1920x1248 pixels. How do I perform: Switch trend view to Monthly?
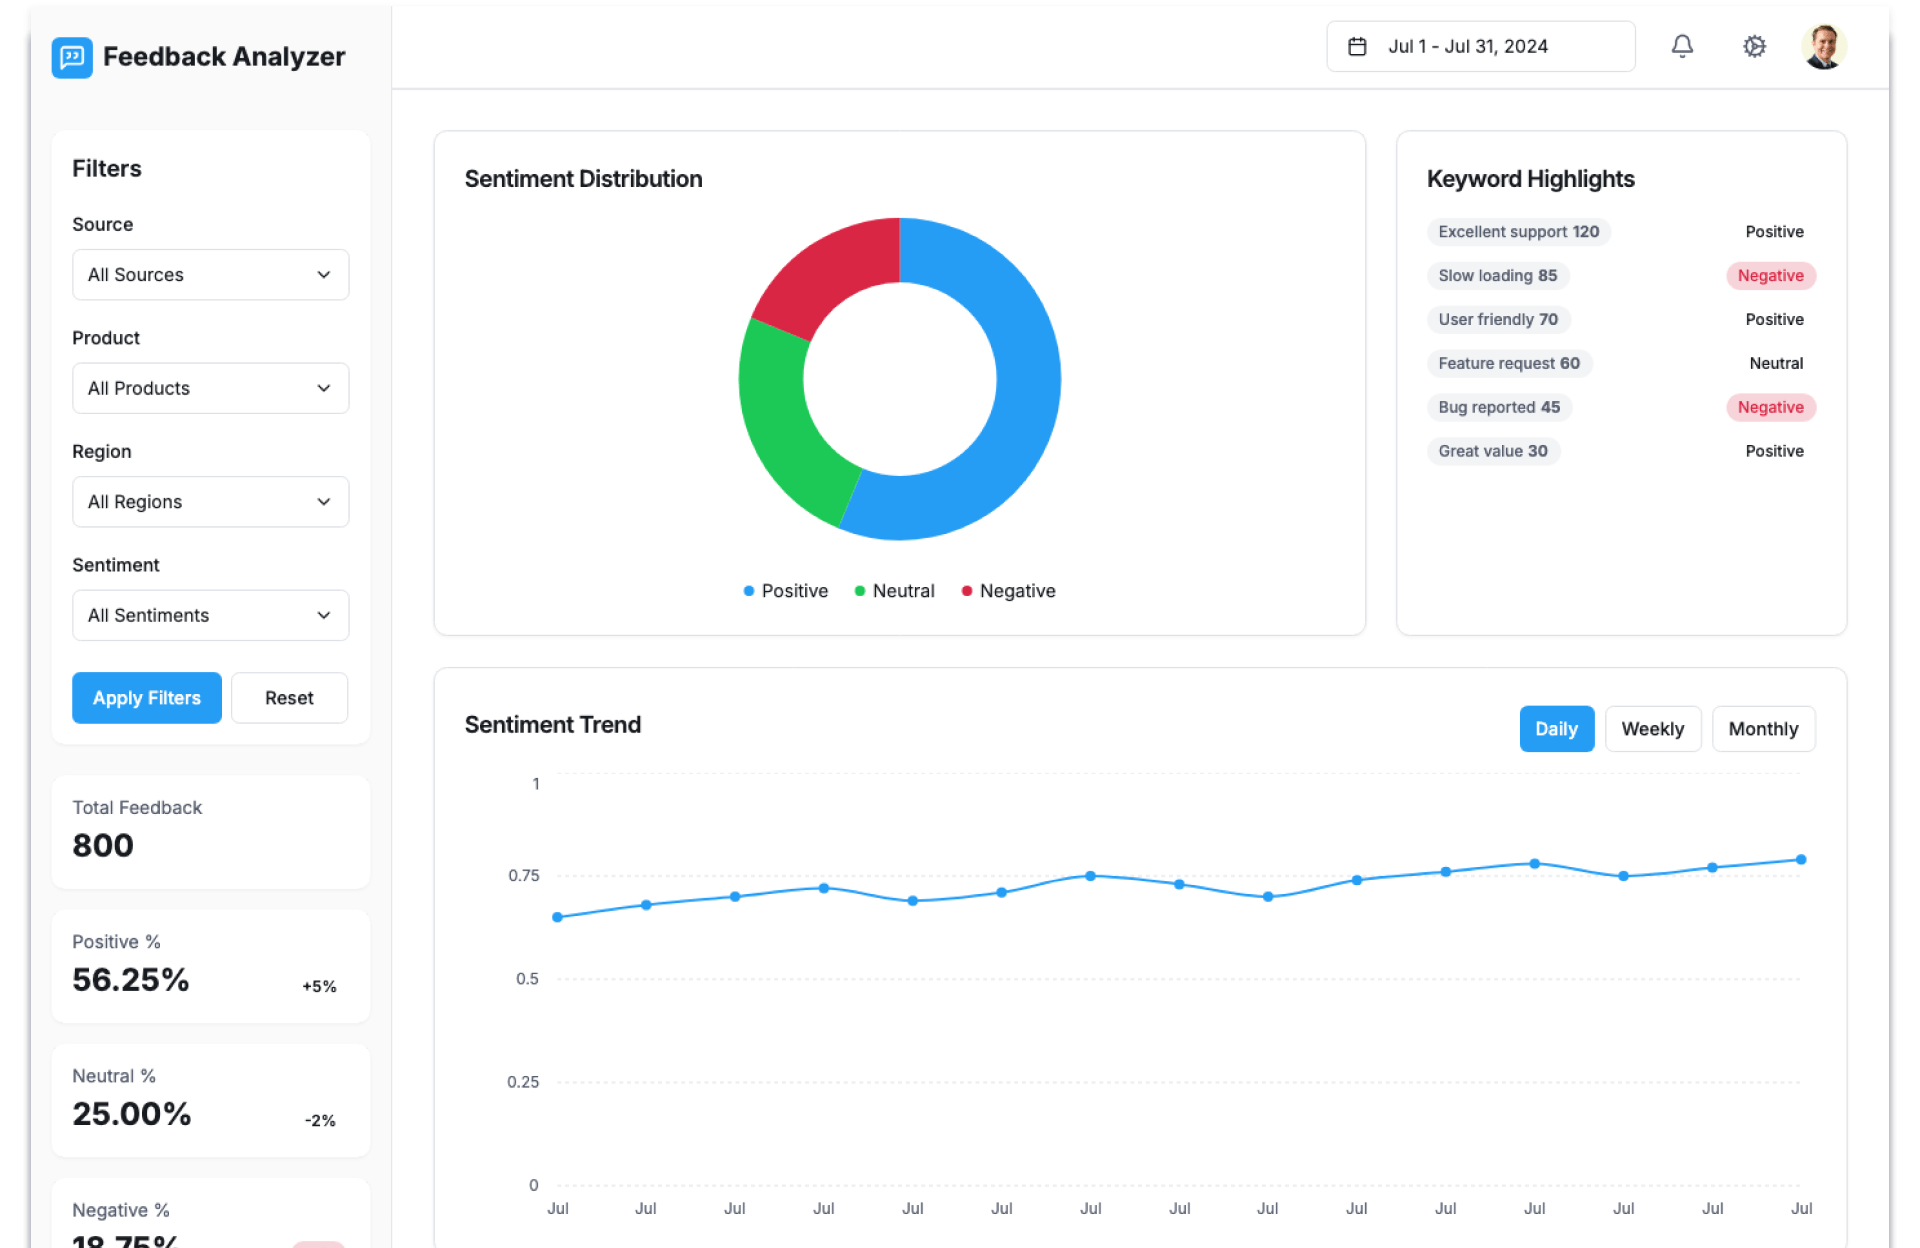point(1762,729)
